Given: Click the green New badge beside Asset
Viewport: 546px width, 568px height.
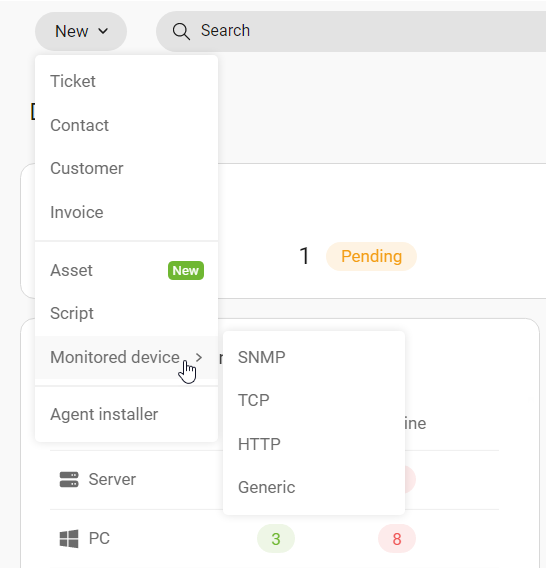Looking at the screenshot, I should (186, 271).
